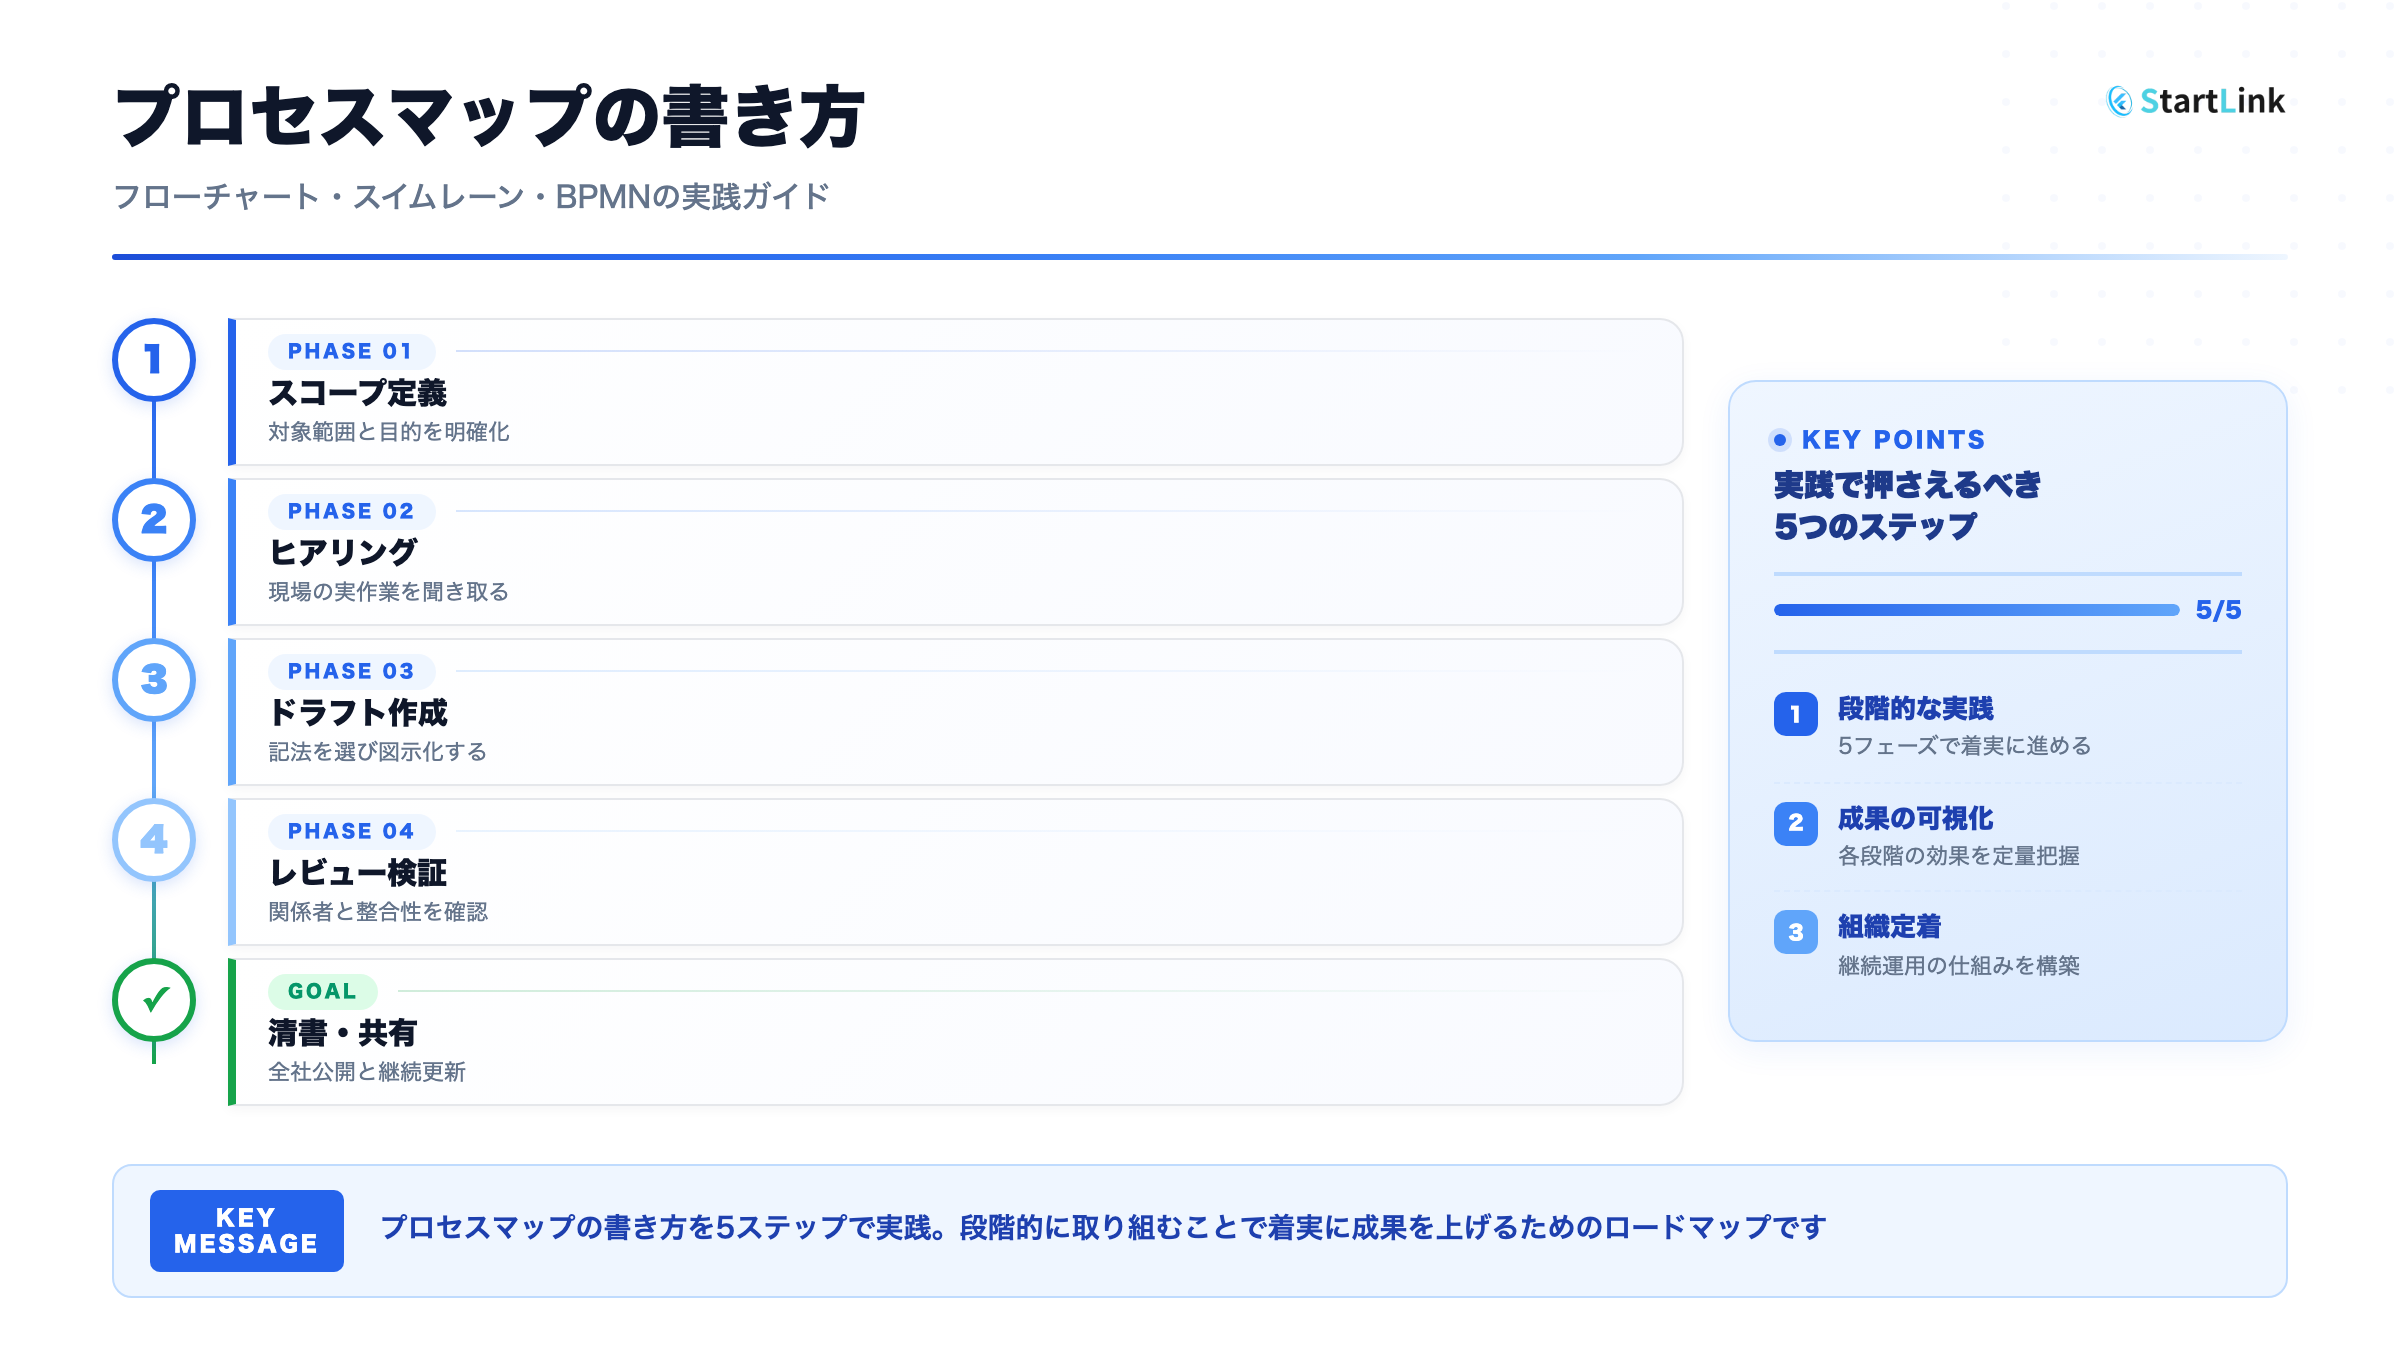Click the step 2 circle icon
Viewport: 2400px width, 1350px height.
click(153, 520)
